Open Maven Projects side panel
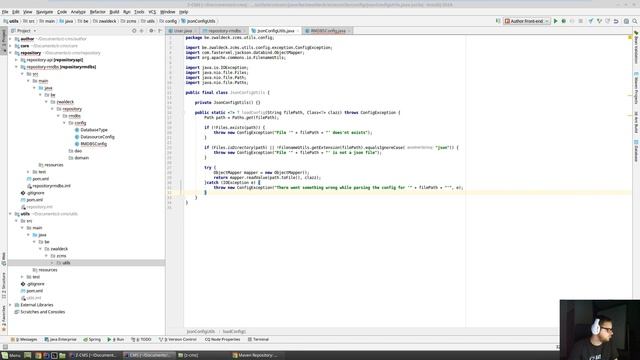640x360 pixels. coord(636,87)
